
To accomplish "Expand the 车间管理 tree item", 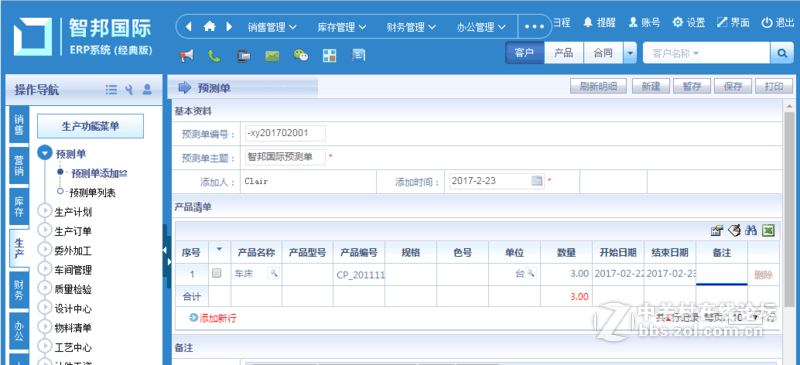I will tap(45, 270).
